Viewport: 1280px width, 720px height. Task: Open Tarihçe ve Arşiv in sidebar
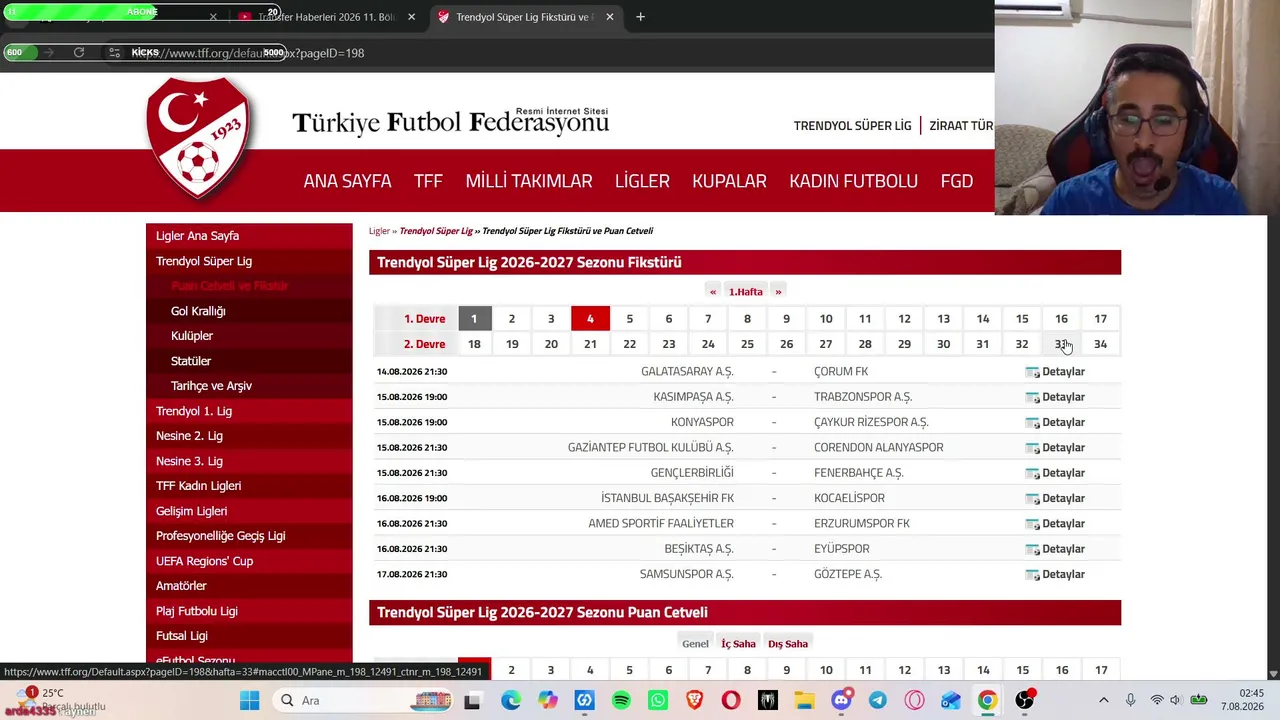click(249, 386)
